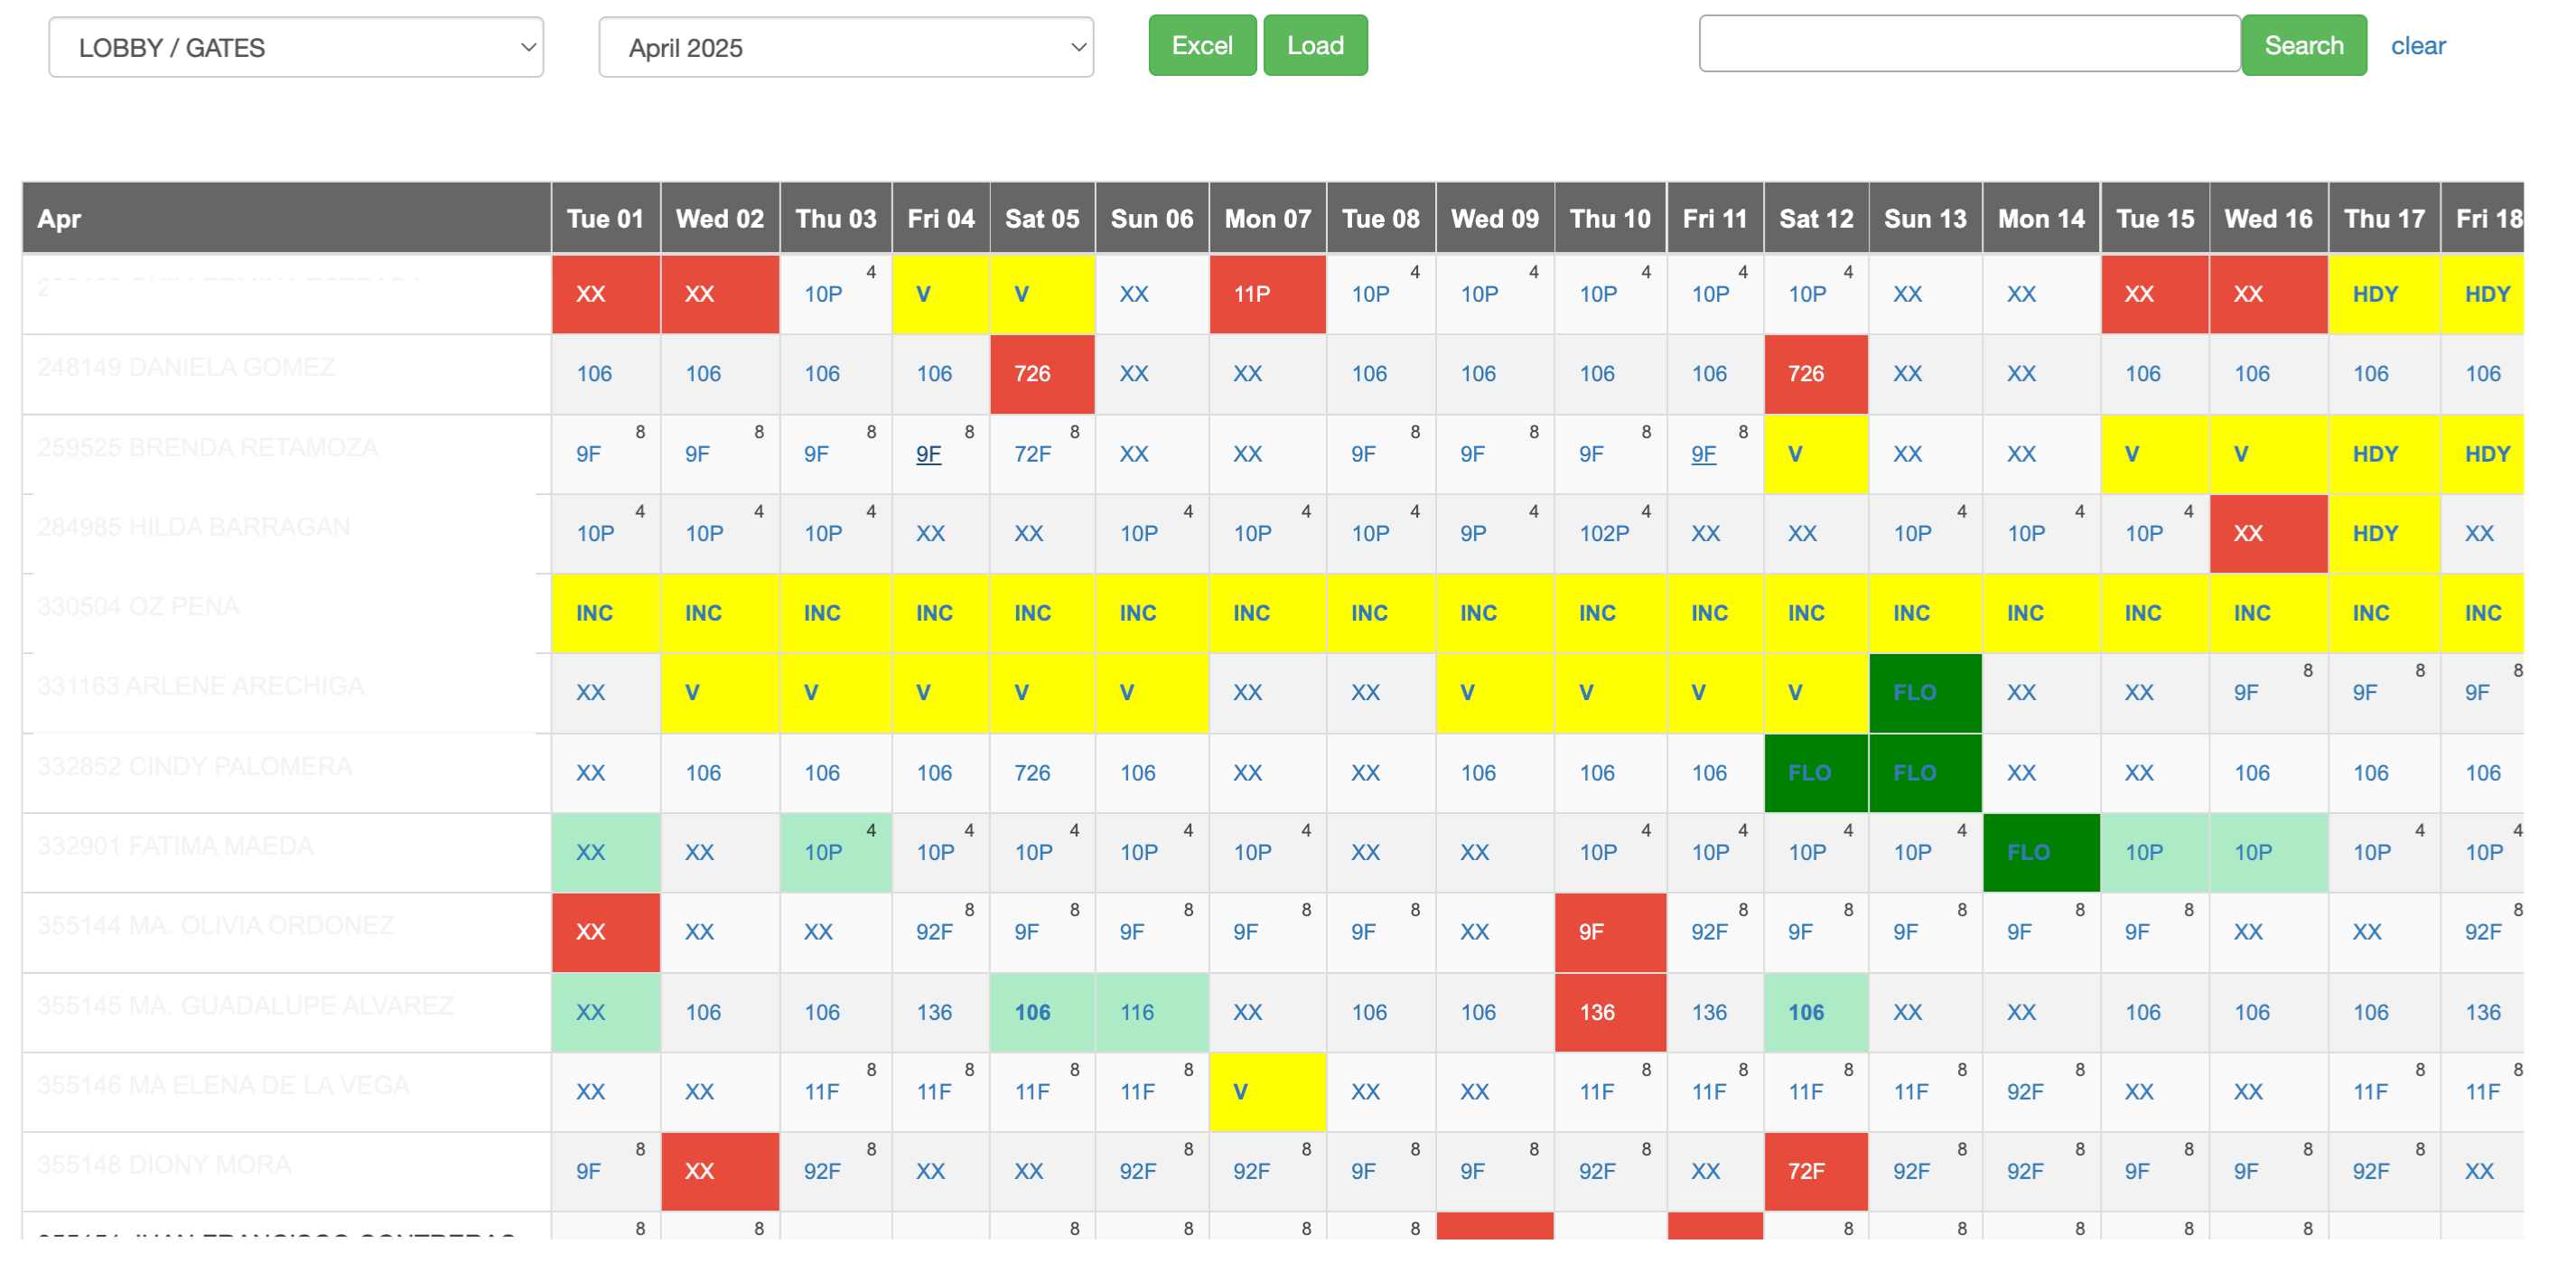Select the Tue 01 column header
The width and height of the screenshot is (2576, 1263).
[605, 218]
